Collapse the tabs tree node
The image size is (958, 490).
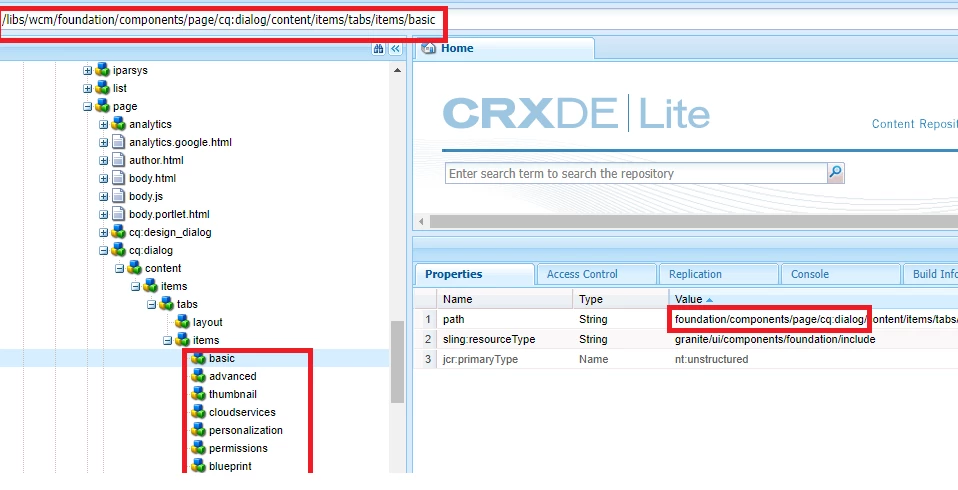coord(151,305)
